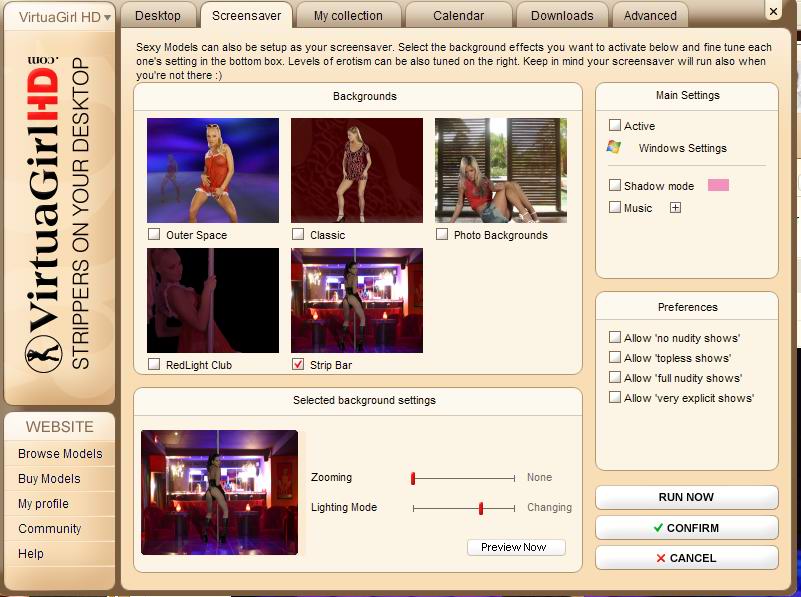This screenshot has width=801, height=597.
Task: Check Allow 'very explicit shows' option
Action: pos(615,397)
